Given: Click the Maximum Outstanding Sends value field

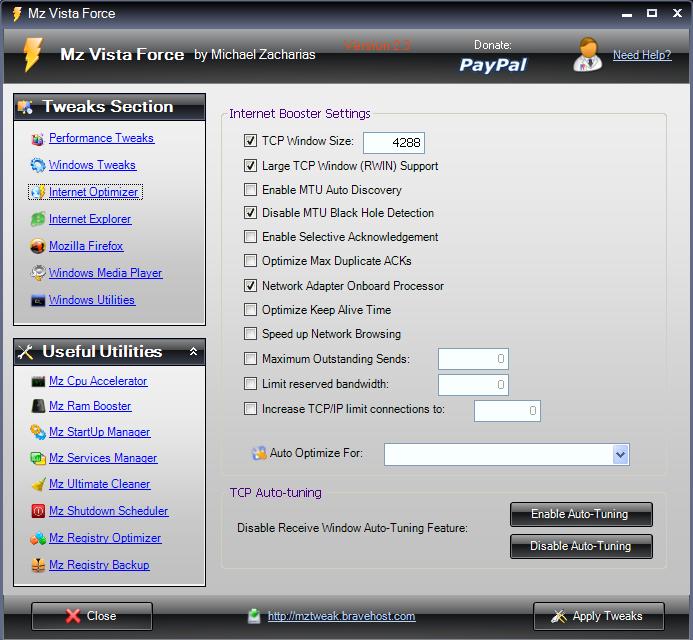Looking at the screenshot, I should pyautogui.click(x=473, y=359).
